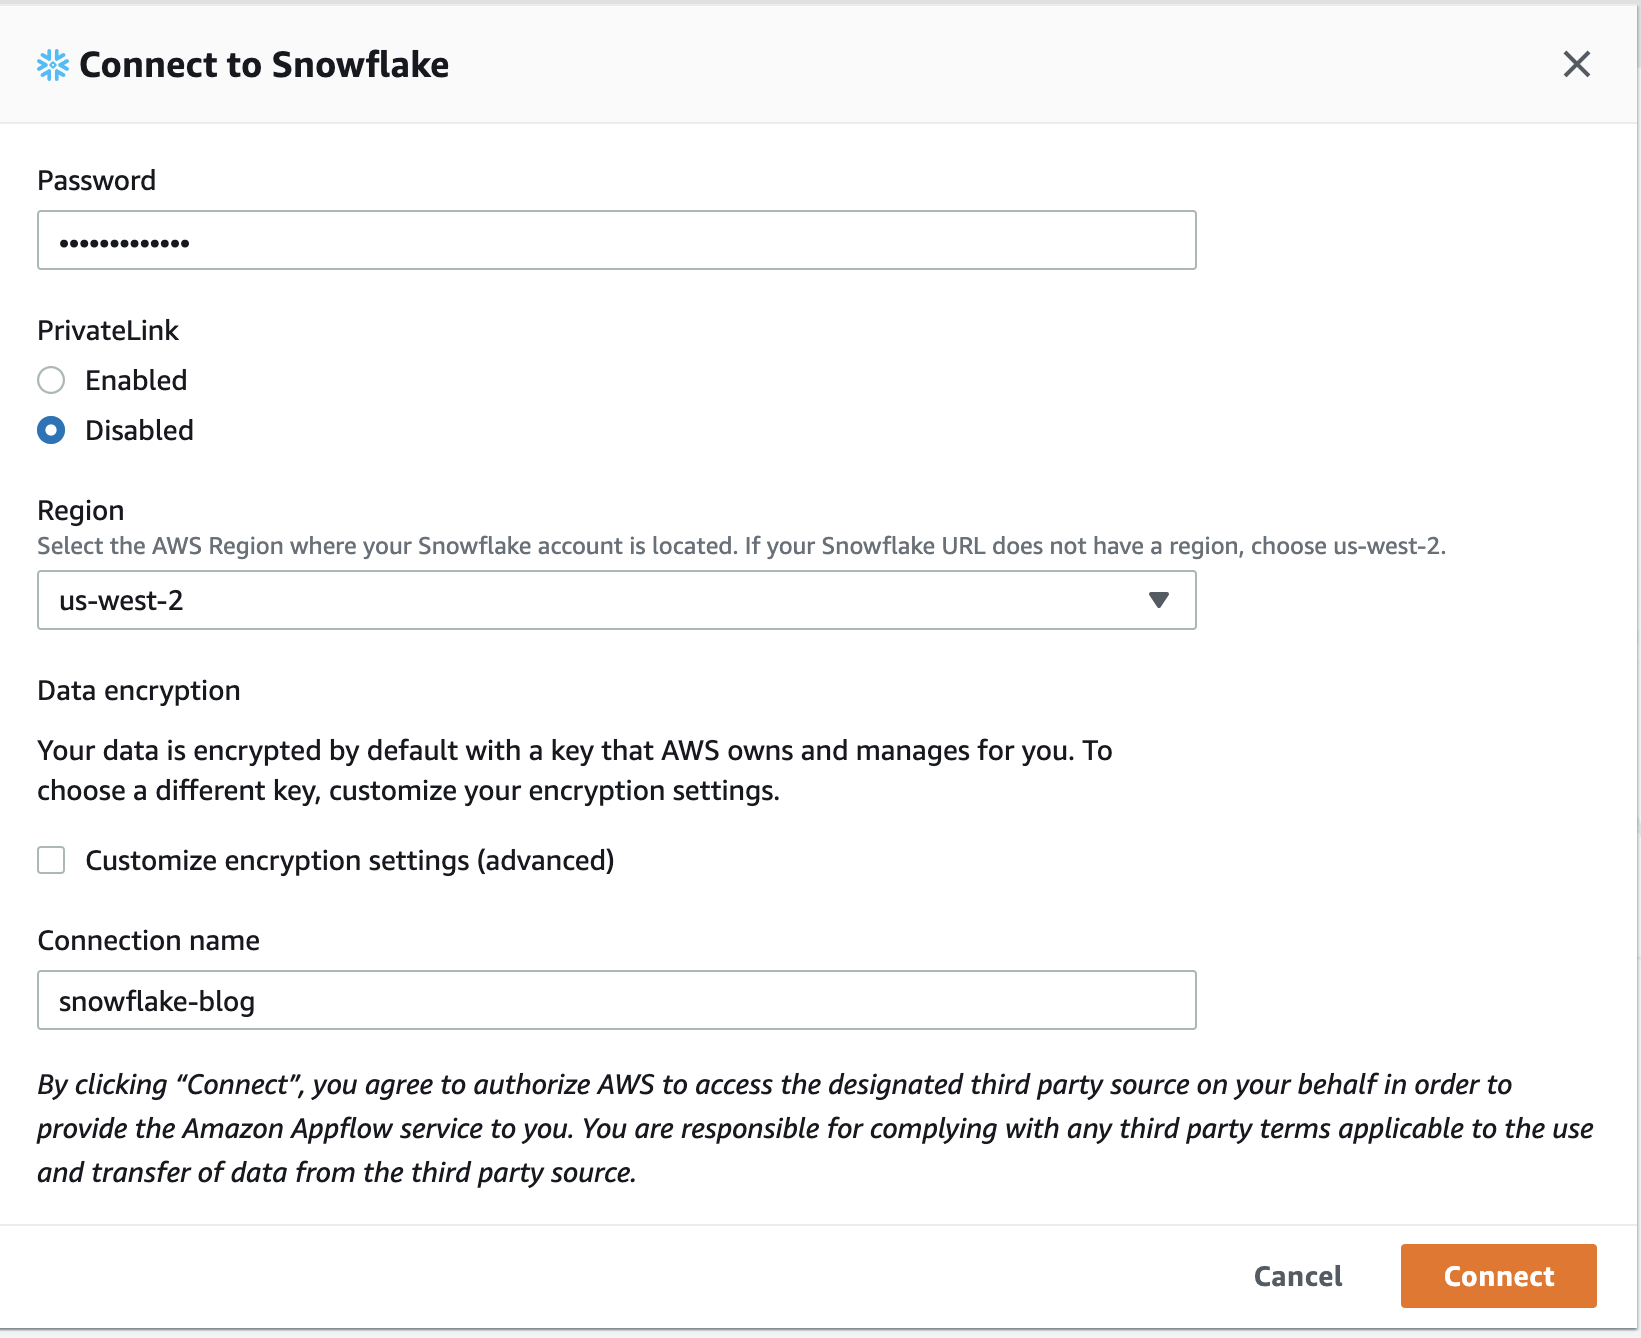This screenshot has height=1338, width=1641.
Task: Close the Connect to Snowflake dialog
Action: click(1576, 65)
